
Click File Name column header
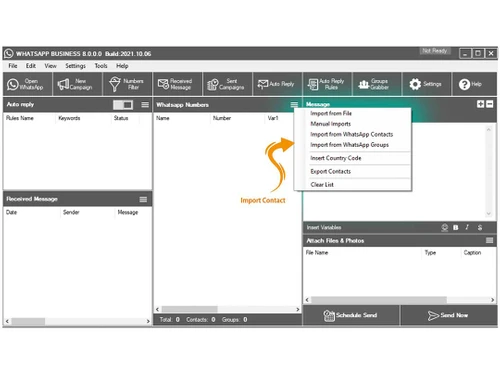pyautogui.click(x=317, y=253)
